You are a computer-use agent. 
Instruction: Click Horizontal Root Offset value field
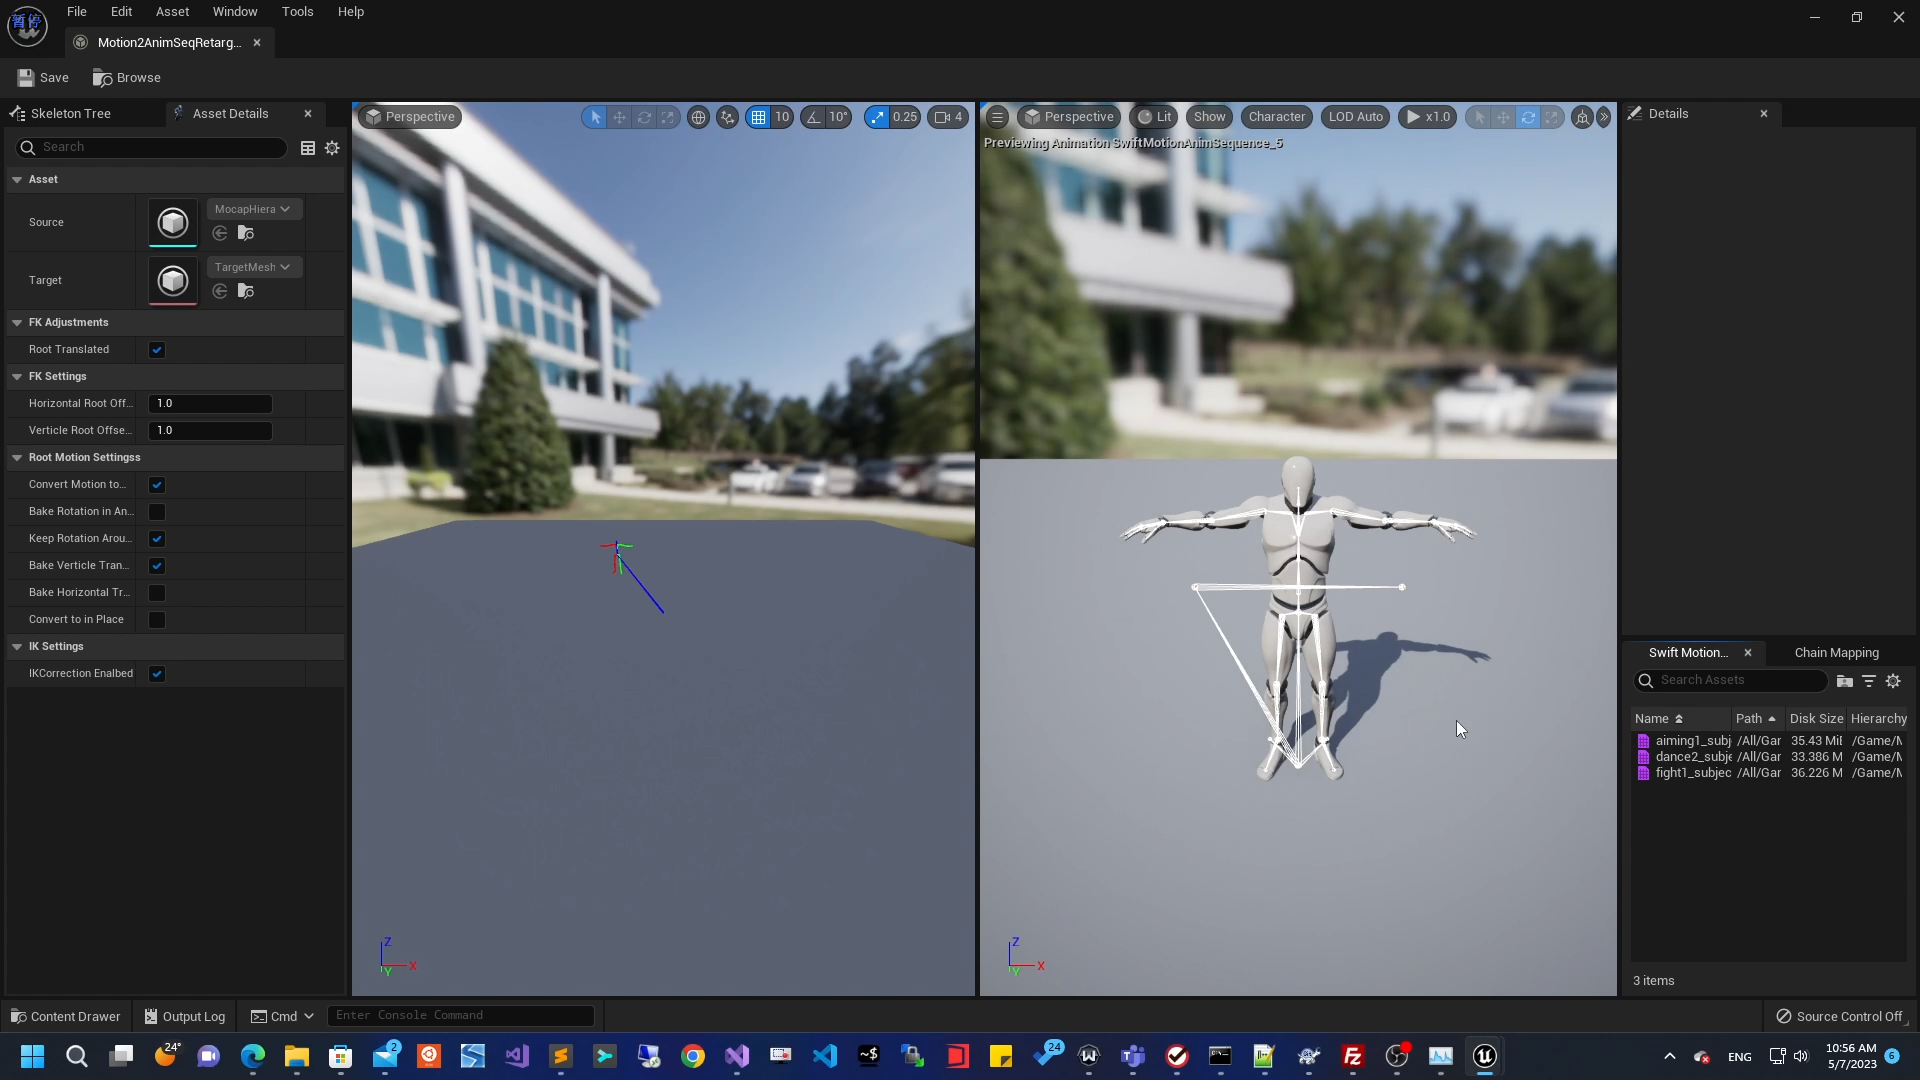coord(210,404)
